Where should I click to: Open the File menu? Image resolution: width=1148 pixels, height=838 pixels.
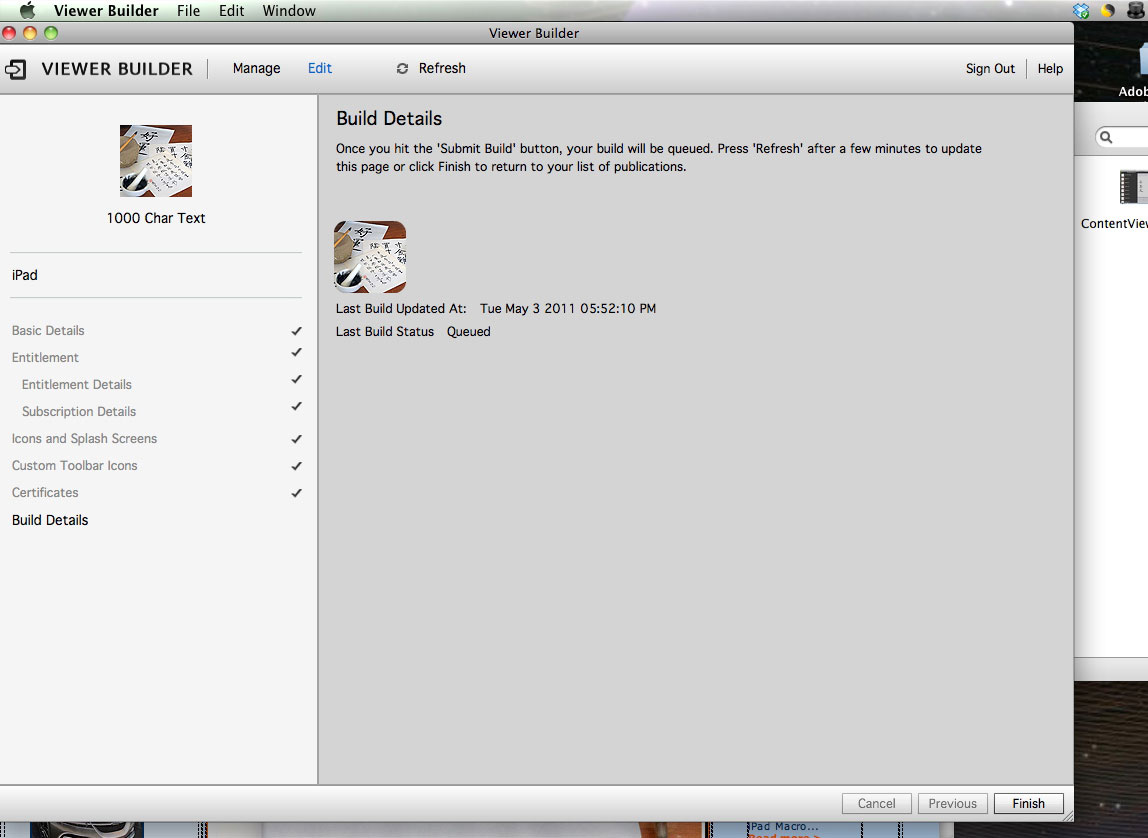[x=188, y=10]
